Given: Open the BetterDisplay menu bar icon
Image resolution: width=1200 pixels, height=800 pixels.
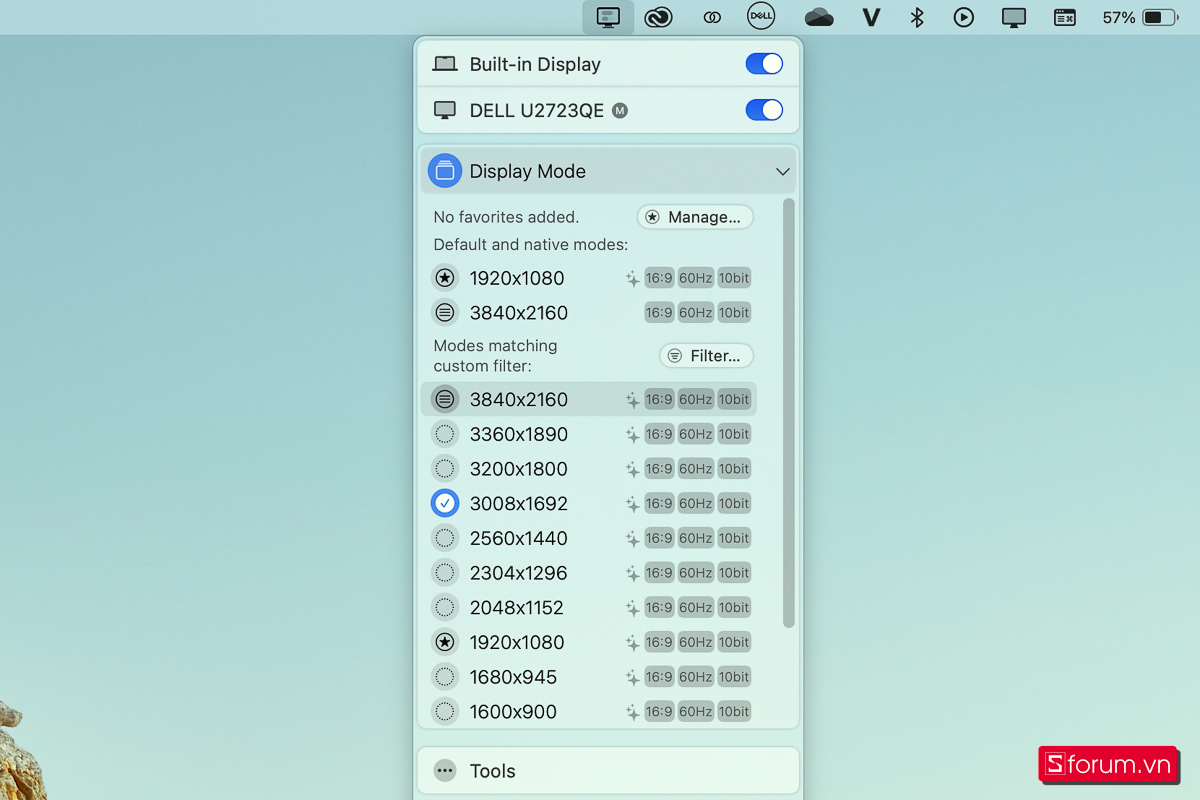Looking at the screenshot, I should 608,17.
